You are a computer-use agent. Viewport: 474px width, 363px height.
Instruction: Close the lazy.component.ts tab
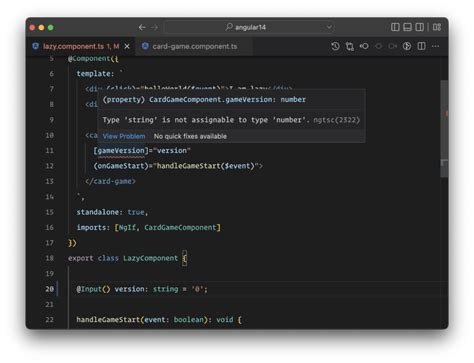pyautogui.click(x=127, y=46)
